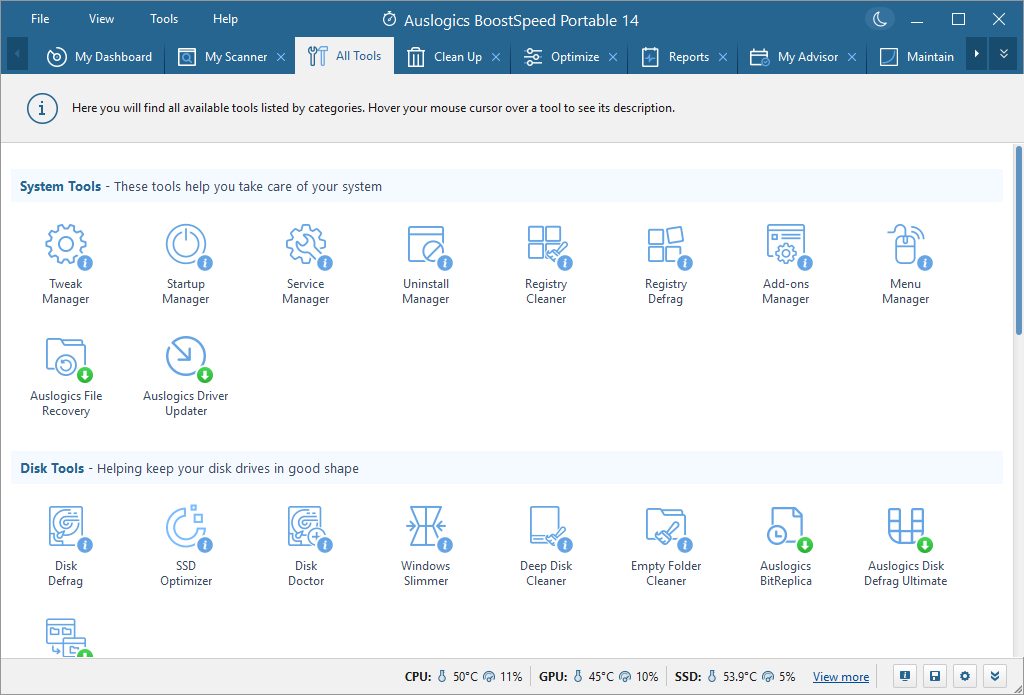Click the View more link

click(x=840, y=677)
